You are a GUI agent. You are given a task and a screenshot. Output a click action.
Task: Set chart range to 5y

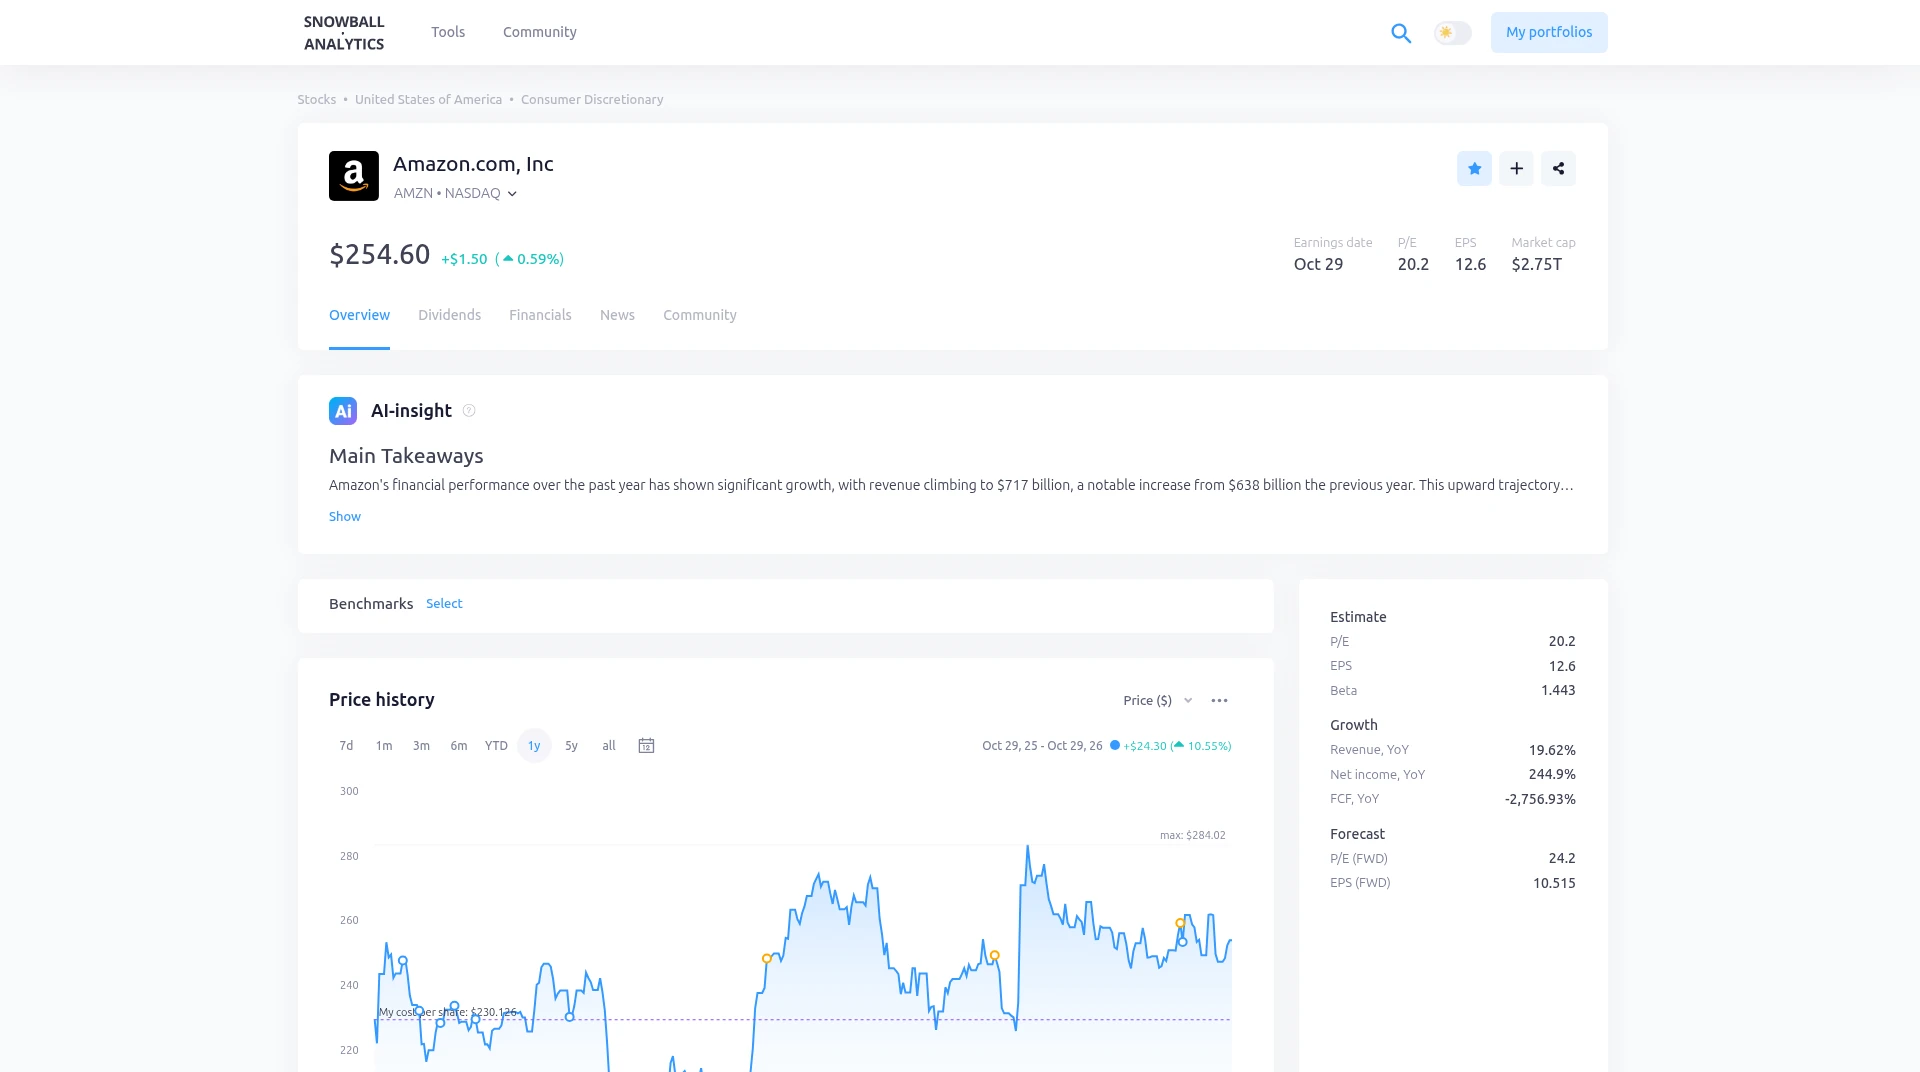click(571, 746)
